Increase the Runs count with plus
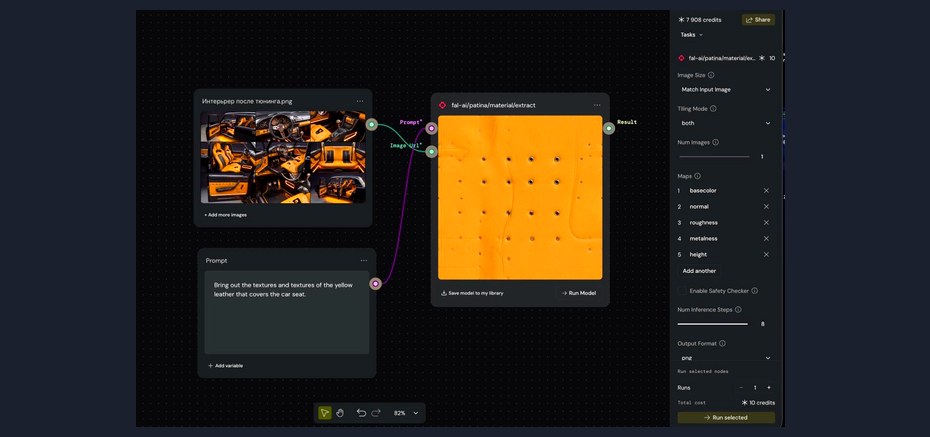This screenshot has height=437, width=930. pyautogui.click(x=769, y=387)
